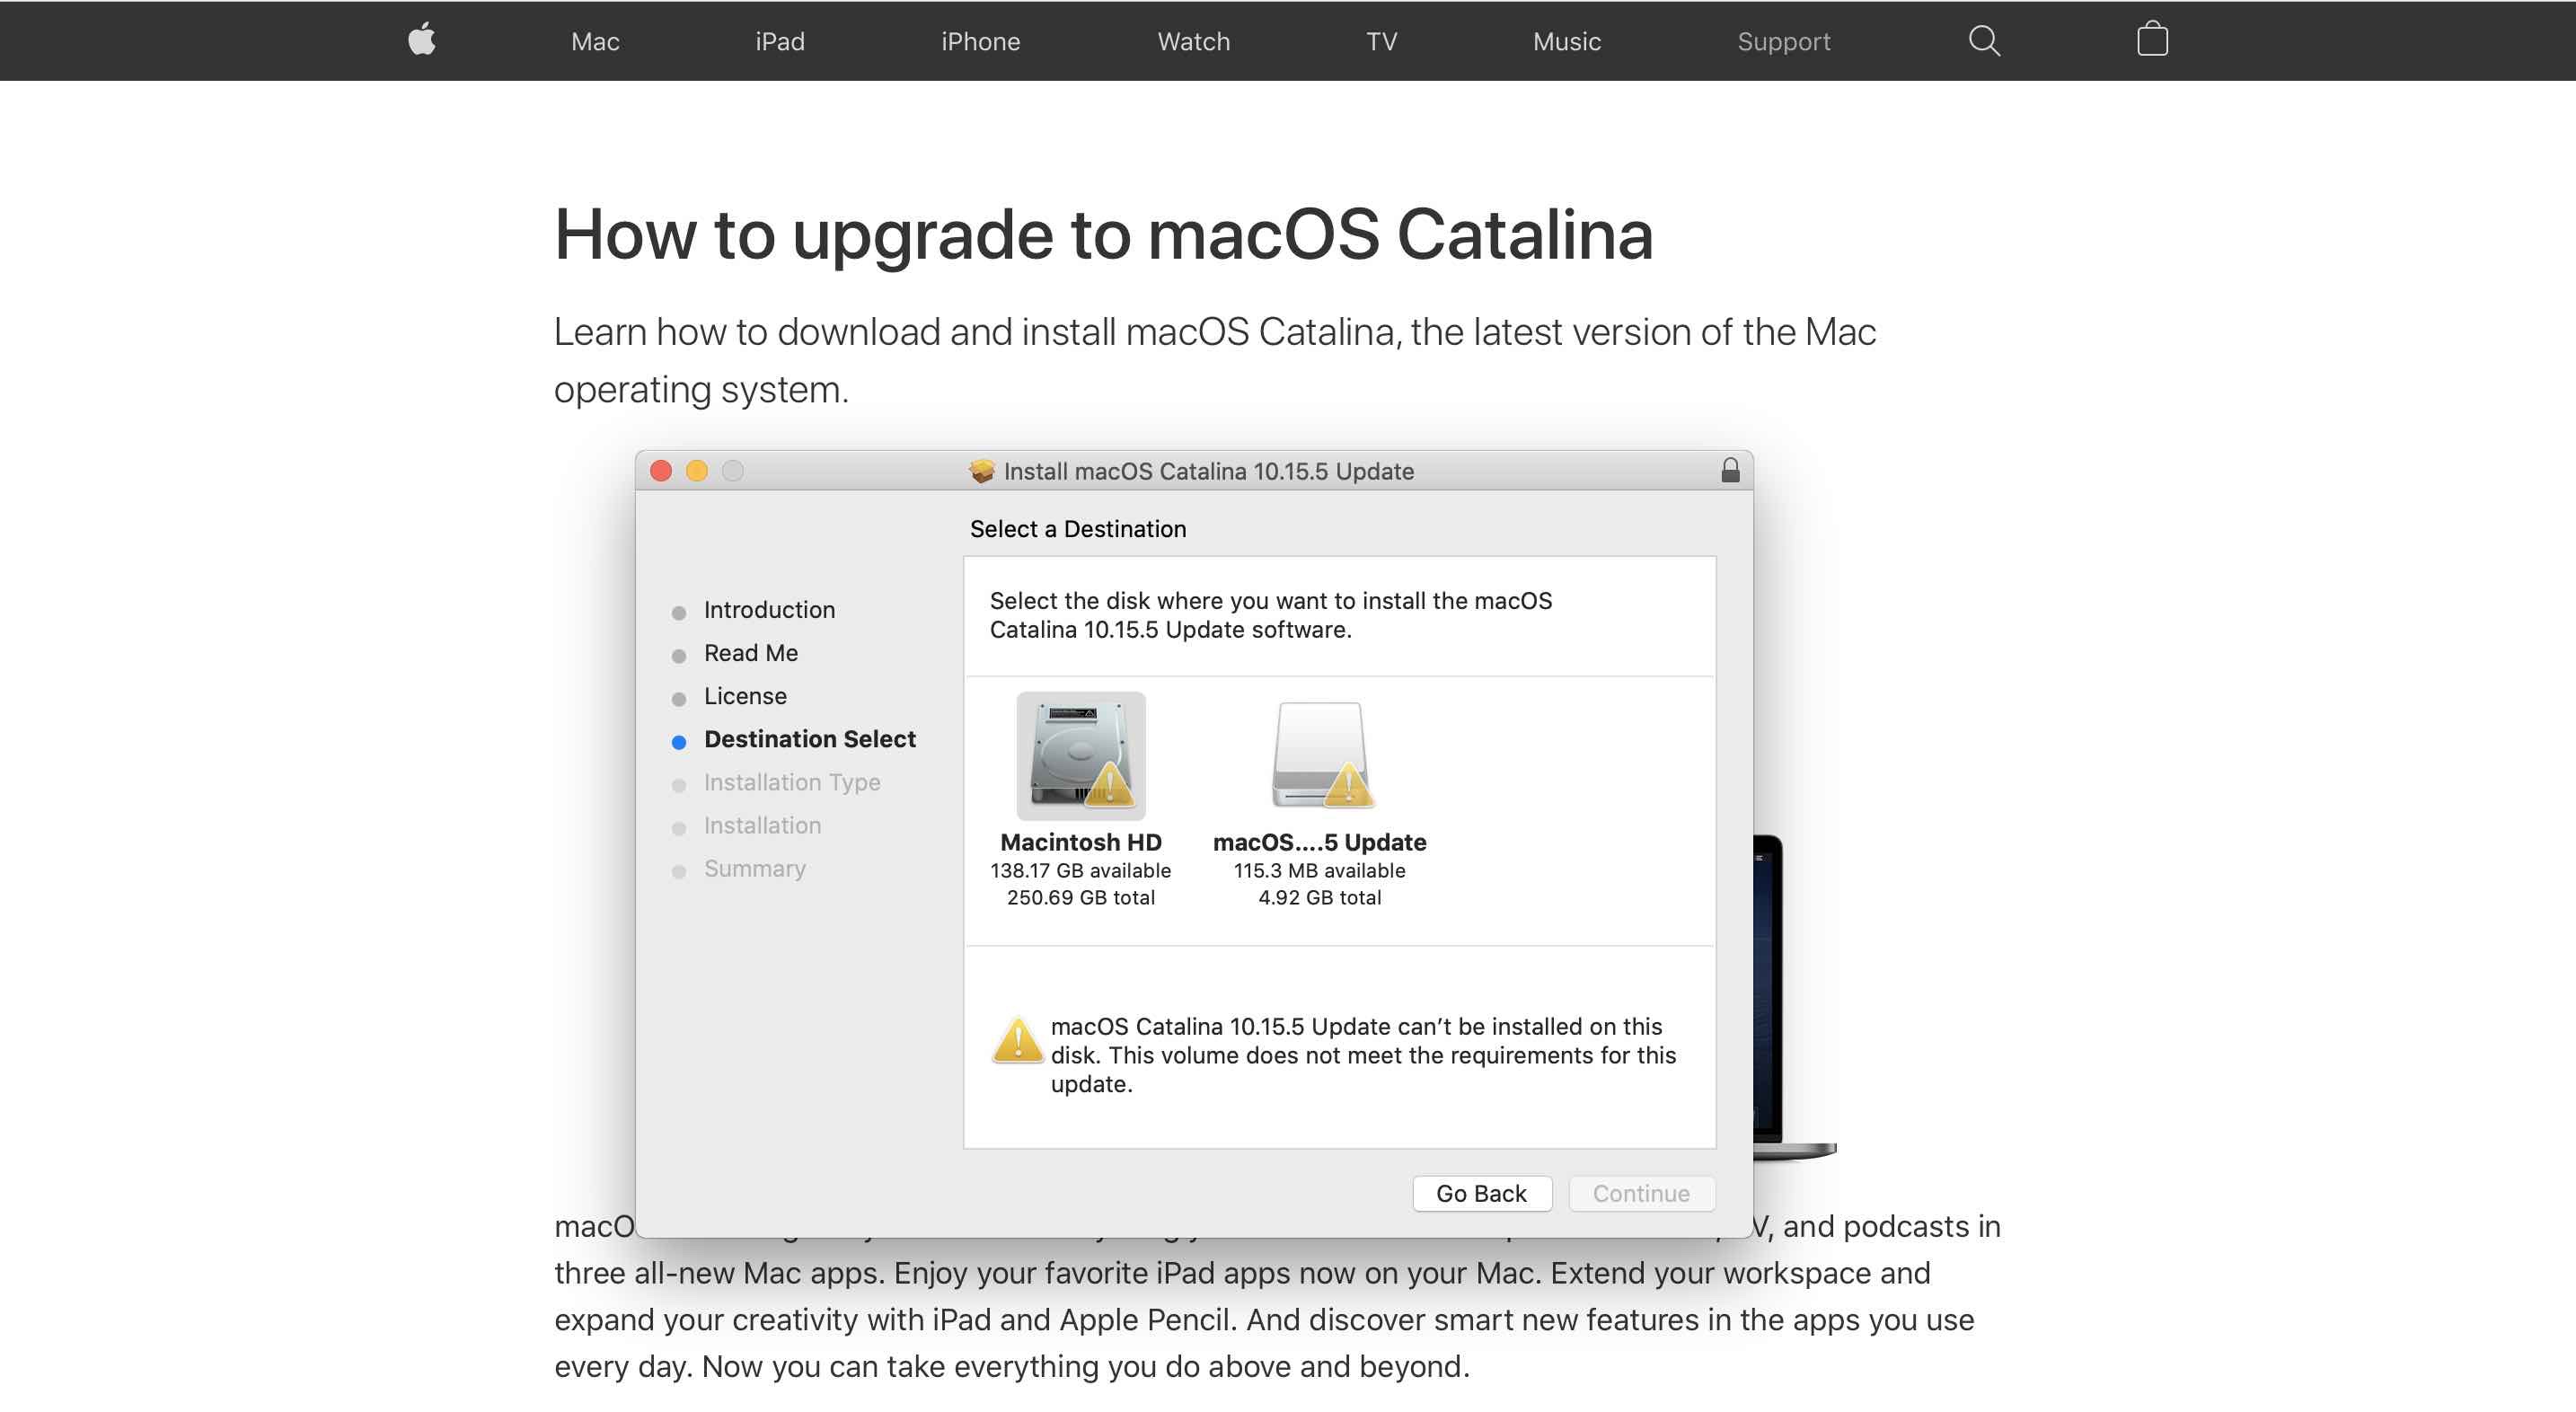This screenshot has height=1412, width=2576.
Task: Select the License step in the sidebar
Action: [744, 696]
